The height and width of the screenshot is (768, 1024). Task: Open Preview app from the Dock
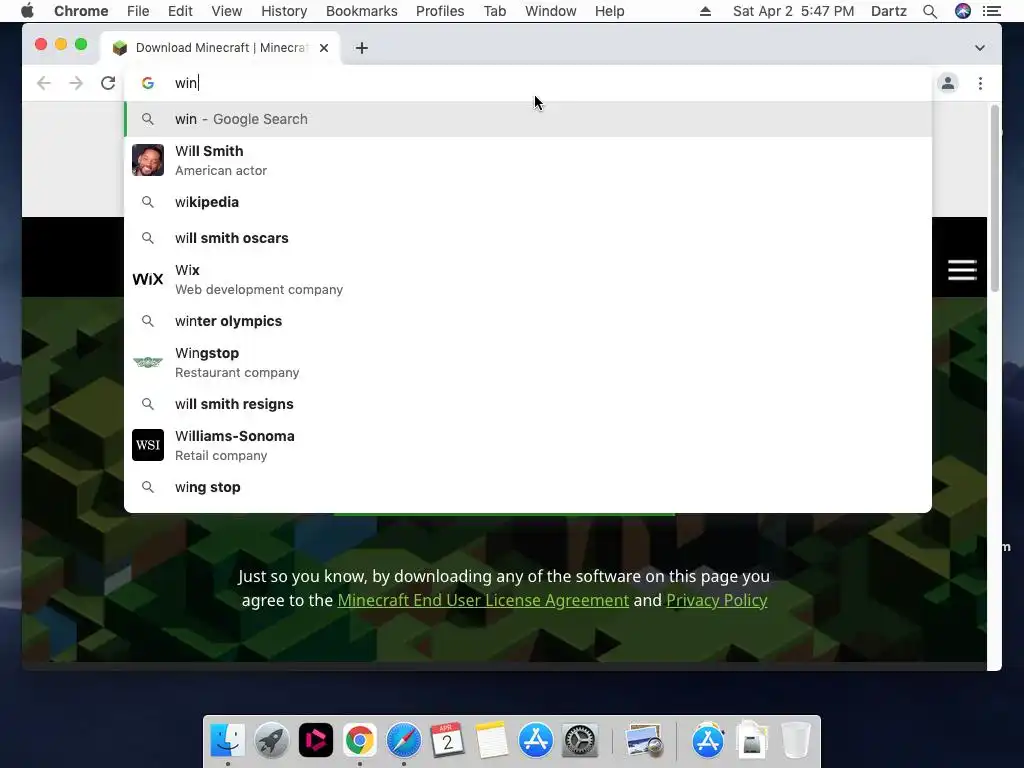(x=643, y=741)
